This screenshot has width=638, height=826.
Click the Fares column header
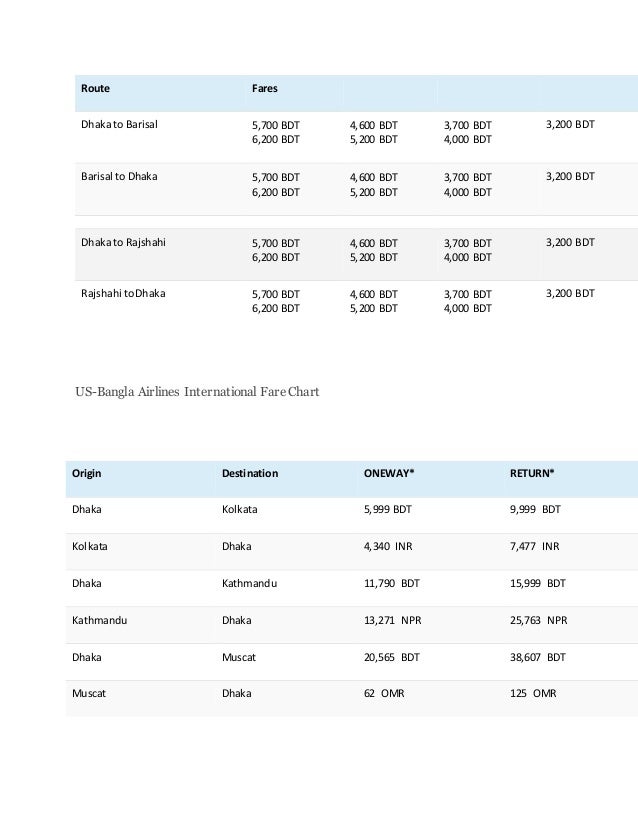265,88
